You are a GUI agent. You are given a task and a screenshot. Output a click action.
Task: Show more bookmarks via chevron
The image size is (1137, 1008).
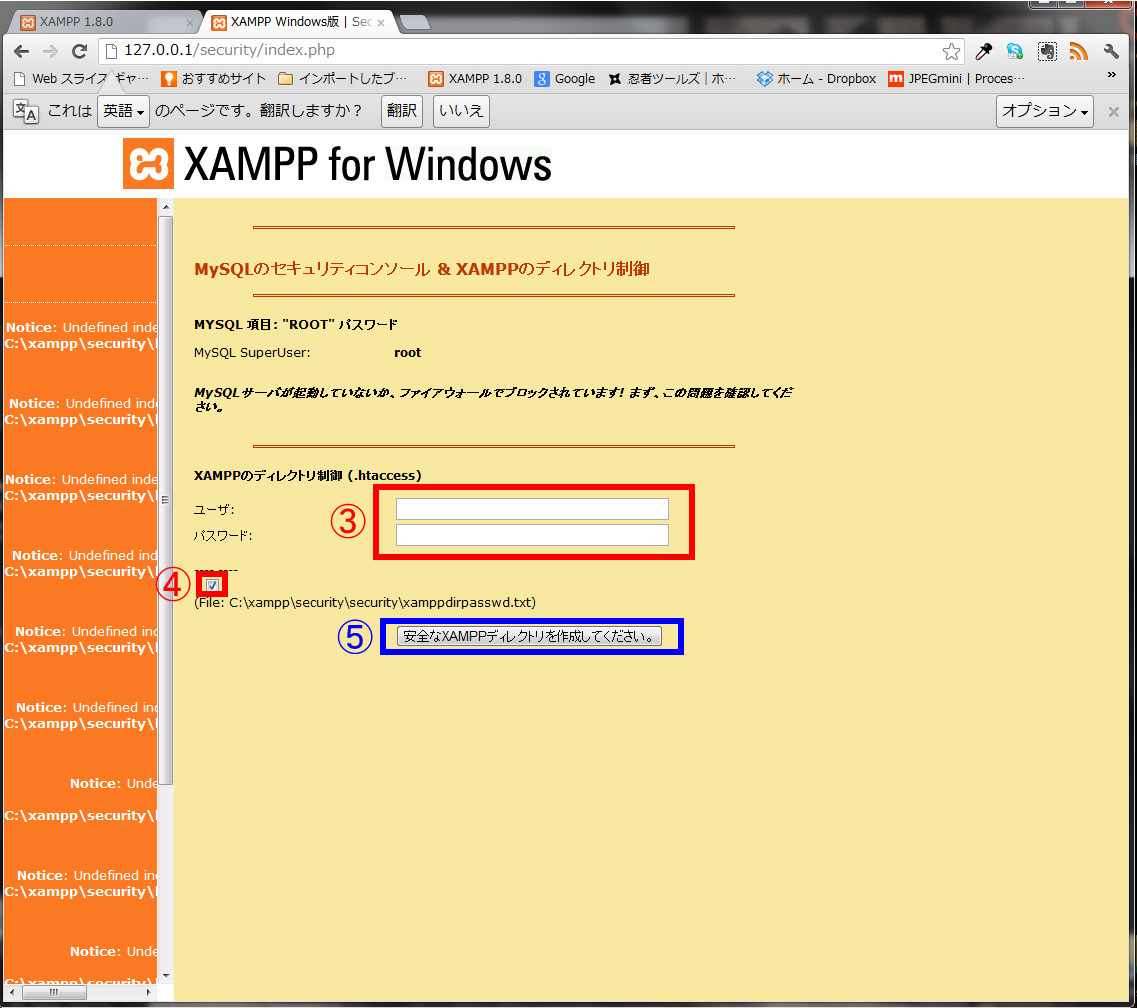(x=1111, y=75)
